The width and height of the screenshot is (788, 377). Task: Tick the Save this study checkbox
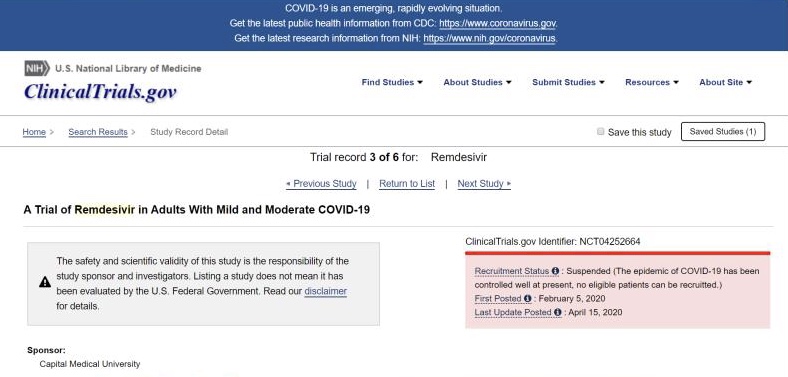pyautogui.click(x=600, y=132)
